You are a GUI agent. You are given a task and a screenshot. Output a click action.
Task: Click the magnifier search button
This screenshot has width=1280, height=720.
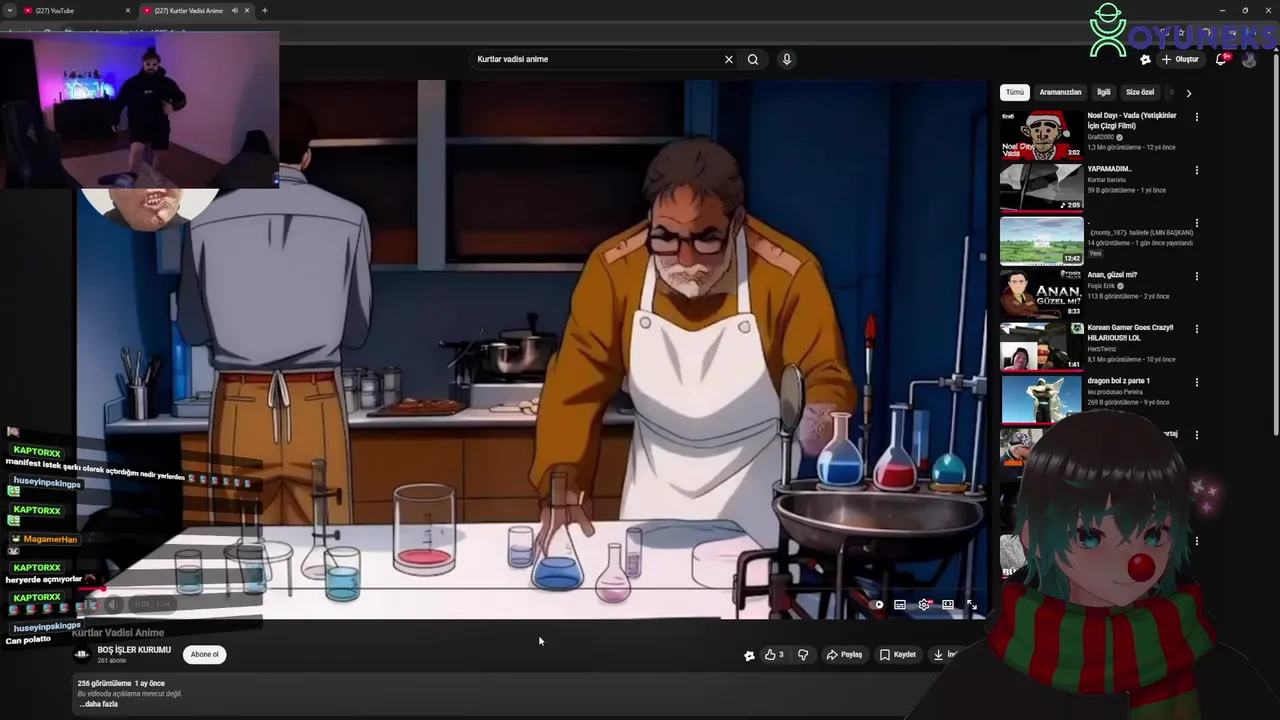coord(753,59)
